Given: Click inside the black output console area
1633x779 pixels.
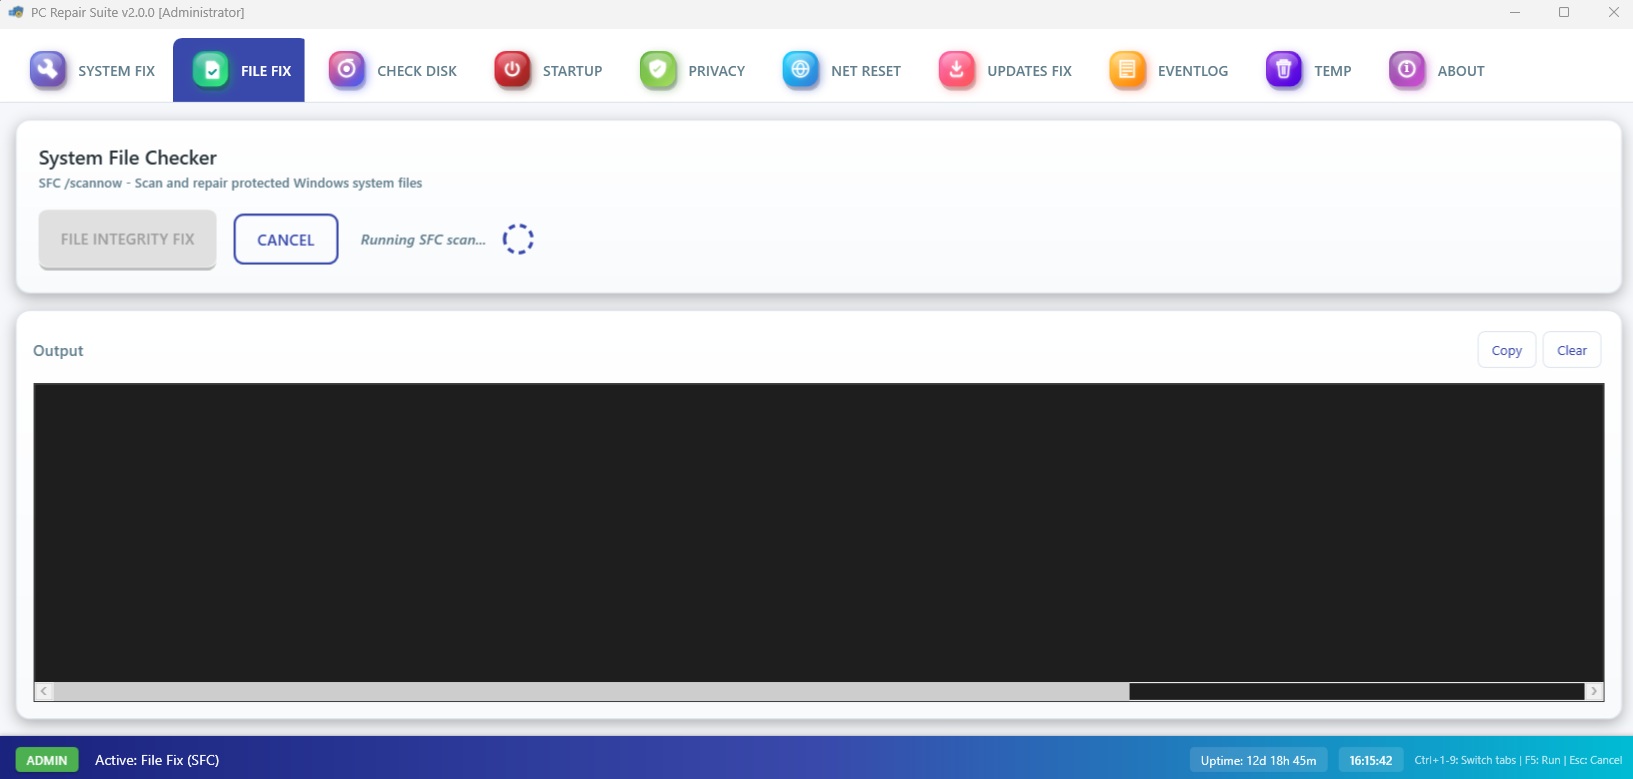Looking at the screenshot, I should 818,533.
